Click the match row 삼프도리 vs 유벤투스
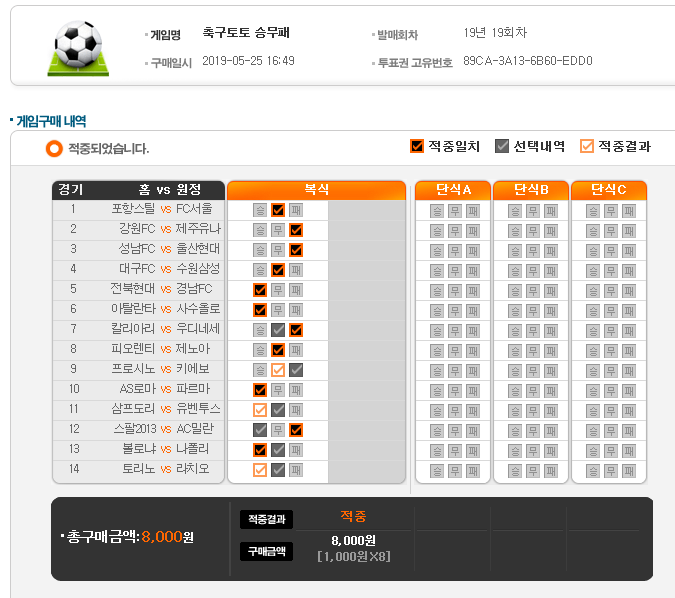 point(138,409)
